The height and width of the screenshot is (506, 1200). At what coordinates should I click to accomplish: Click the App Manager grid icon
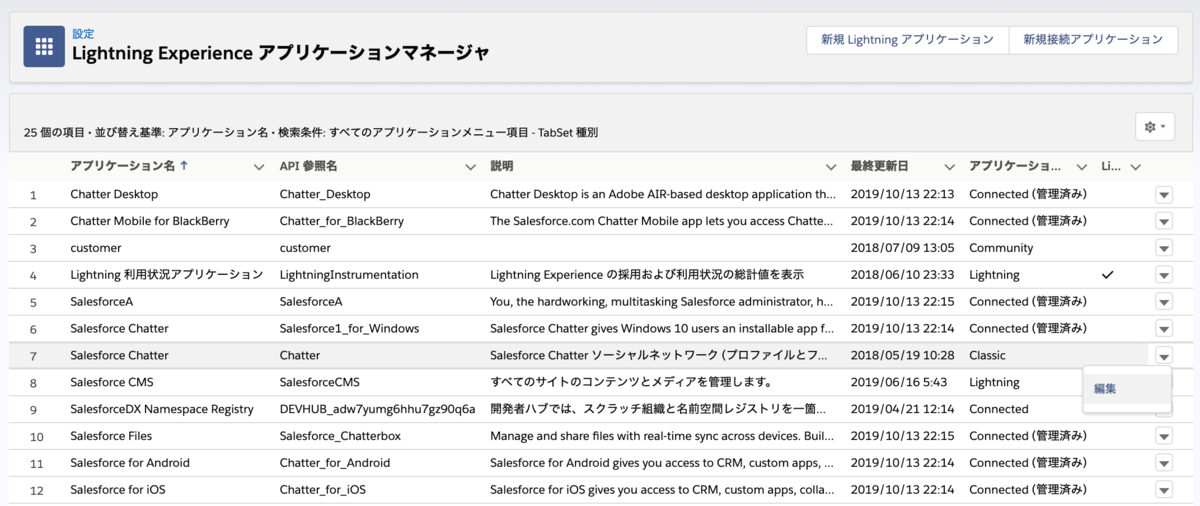[x=44, y=46]
